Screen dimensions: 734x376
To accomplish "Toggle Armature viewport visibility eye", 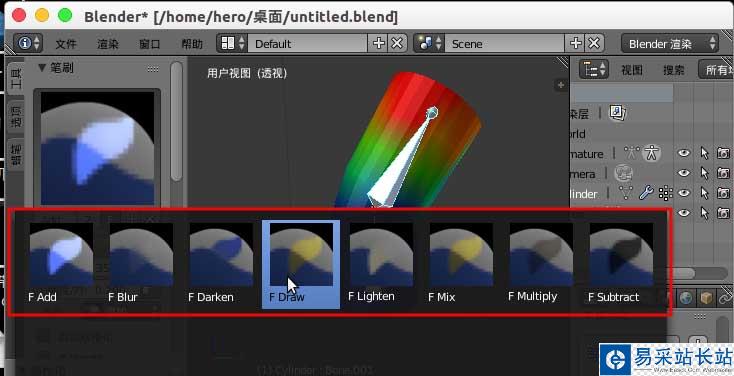I will pos(684,153).
